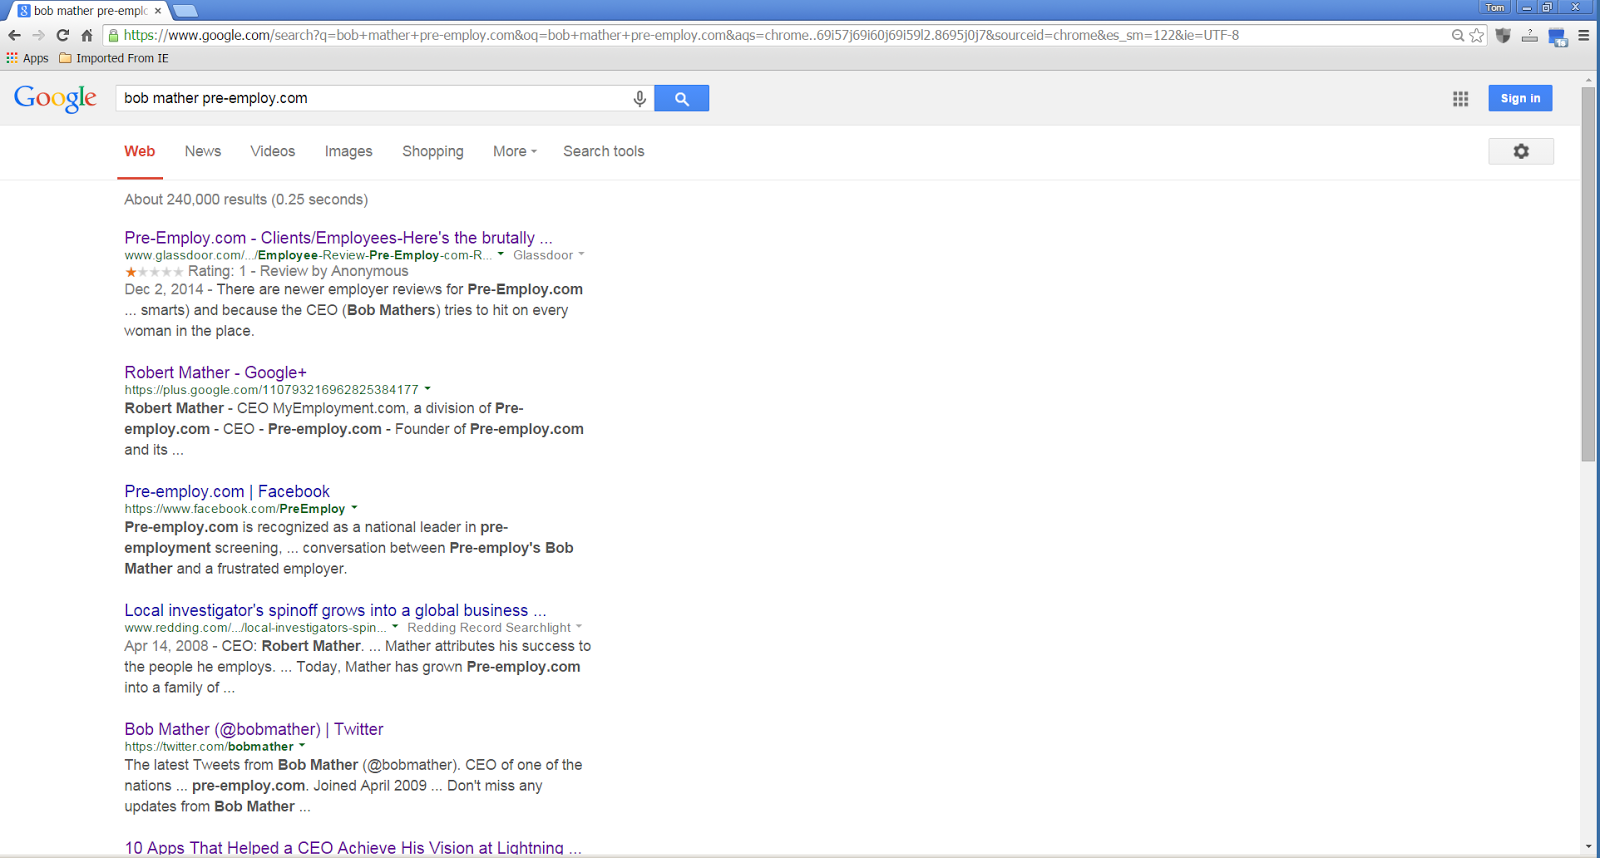
Task: Start voice search with the microphone icon
Action: pyautogui.click(x=640, y=98)
